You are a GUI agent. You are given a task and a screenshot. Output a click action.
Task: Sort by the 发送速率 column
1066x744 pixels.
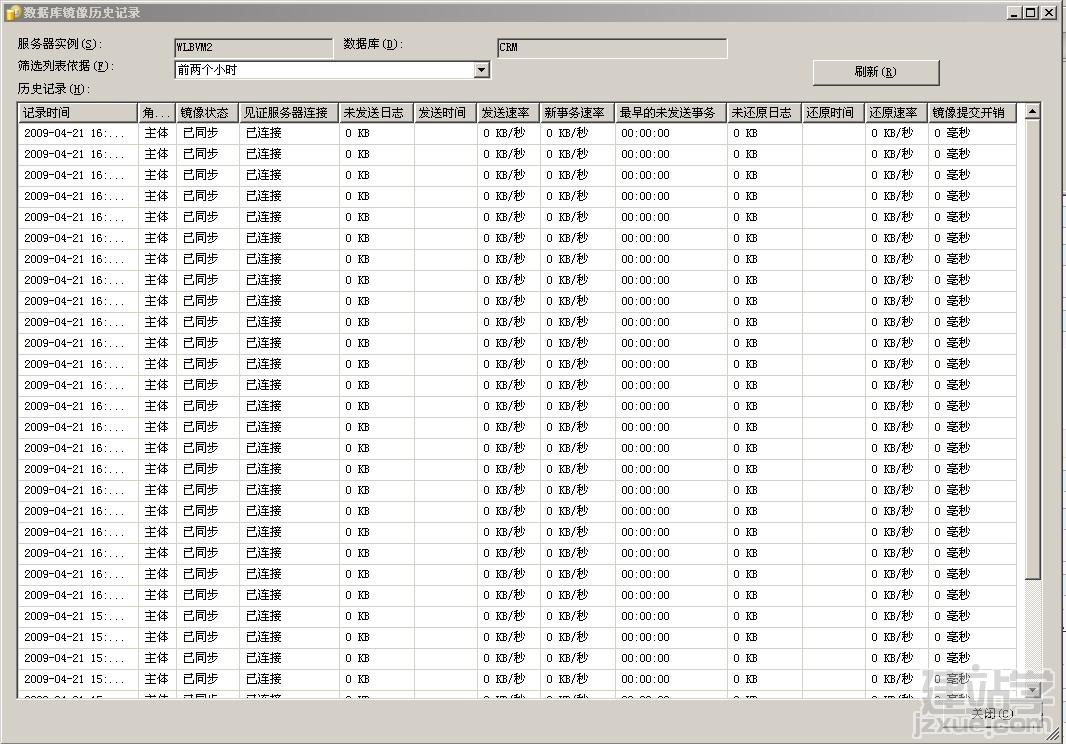click(x=507, y=111)
